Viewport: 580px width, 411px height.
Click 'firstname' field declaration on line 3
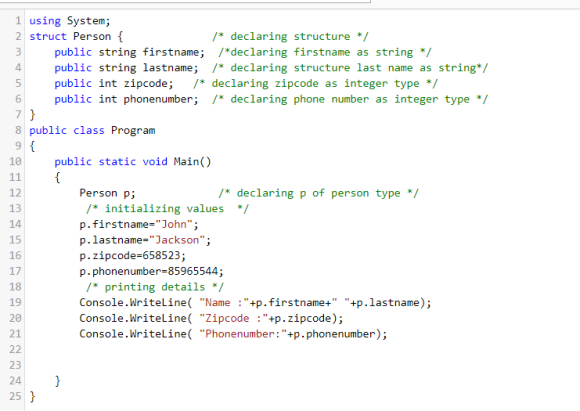point(173,52)
